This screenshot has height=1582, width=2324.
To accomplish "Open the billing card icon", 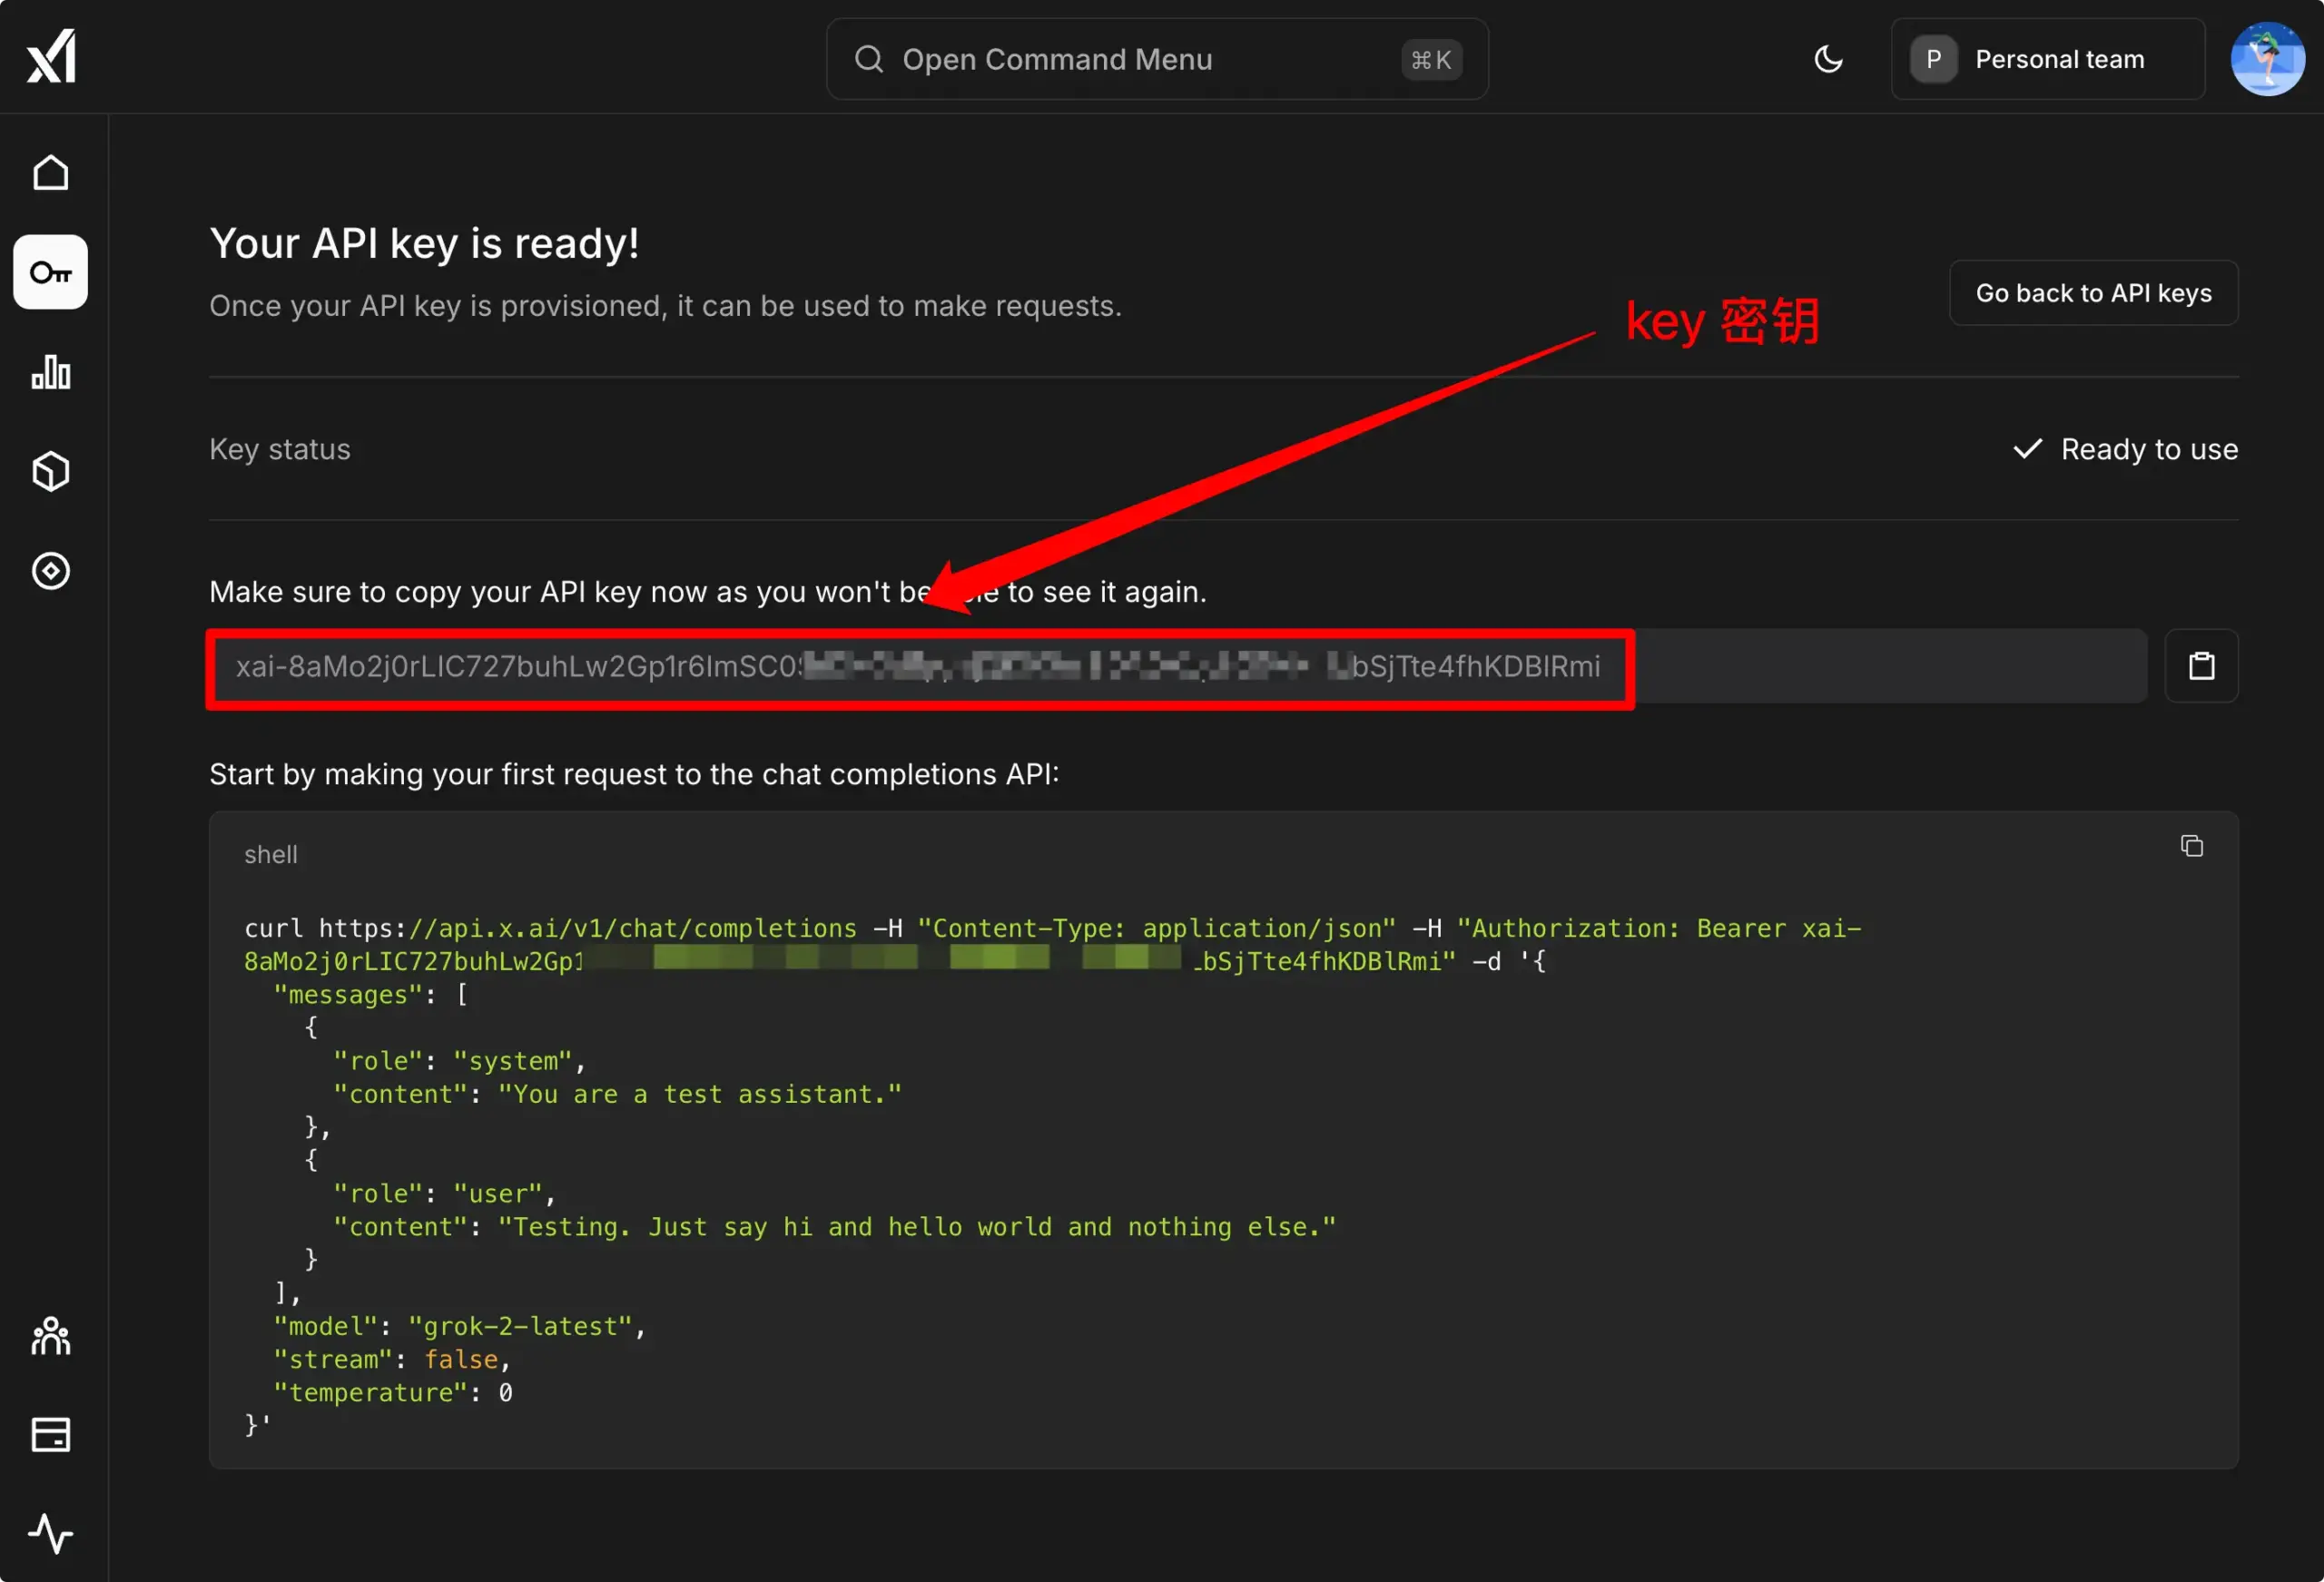I will 51,1435.
